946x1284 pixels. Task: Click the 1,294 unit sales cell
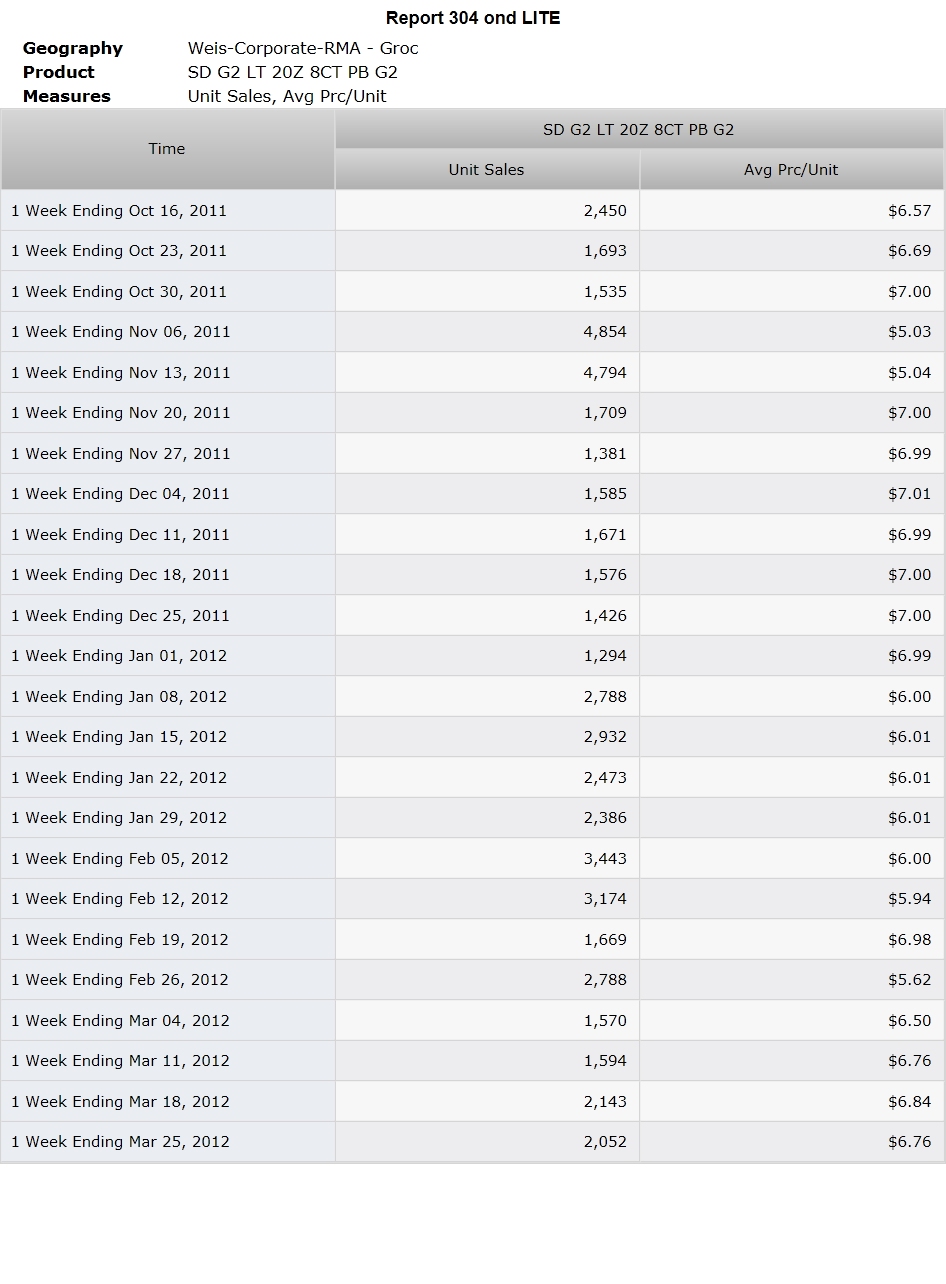(487, 656)
